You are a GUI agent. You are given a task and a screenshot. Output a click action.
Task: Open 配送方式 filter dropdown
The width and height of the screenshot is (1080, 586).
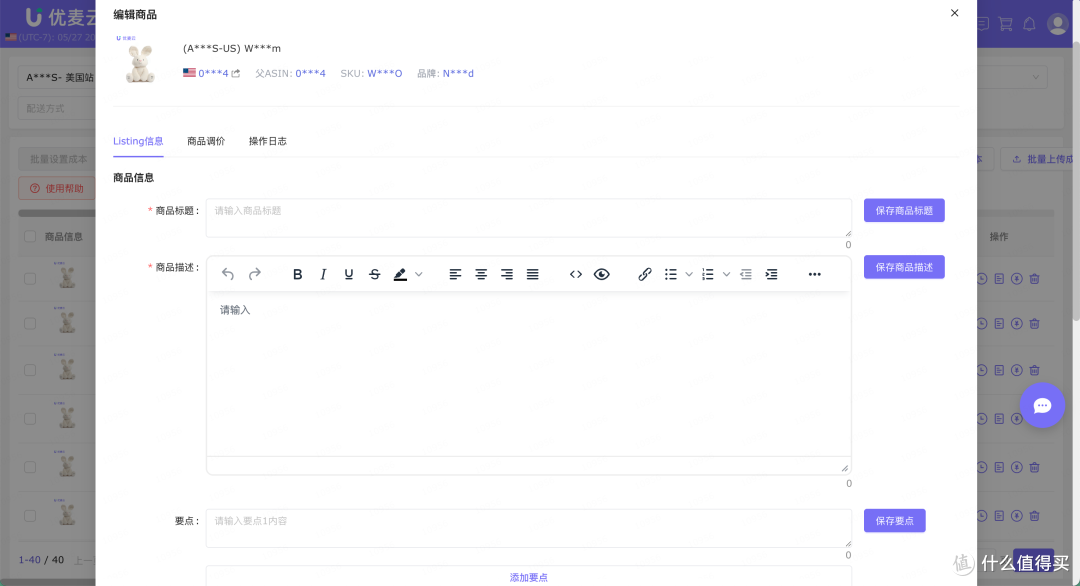coord(56,108)
